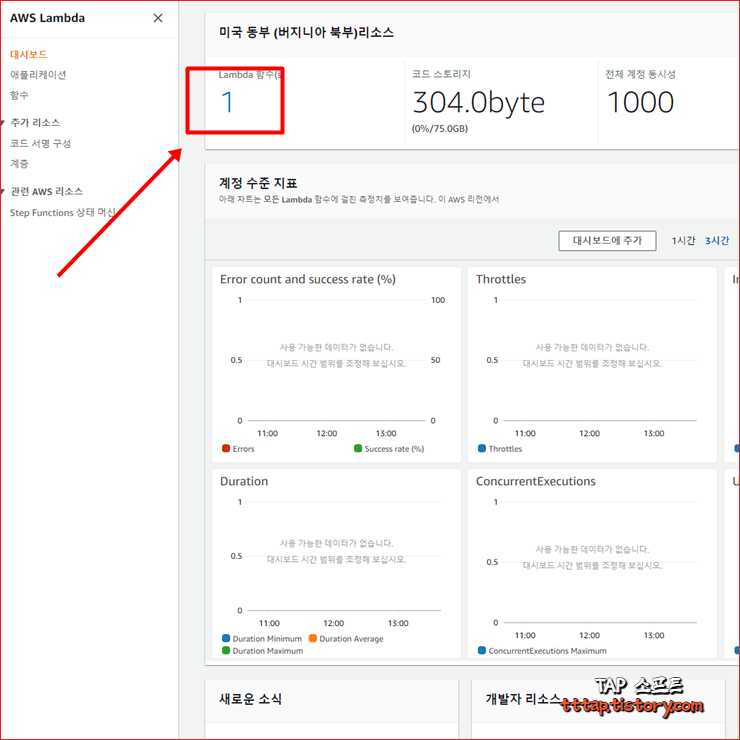
Task: Open 애플리케이션 in the sidebar
Action: pos(38,75)
